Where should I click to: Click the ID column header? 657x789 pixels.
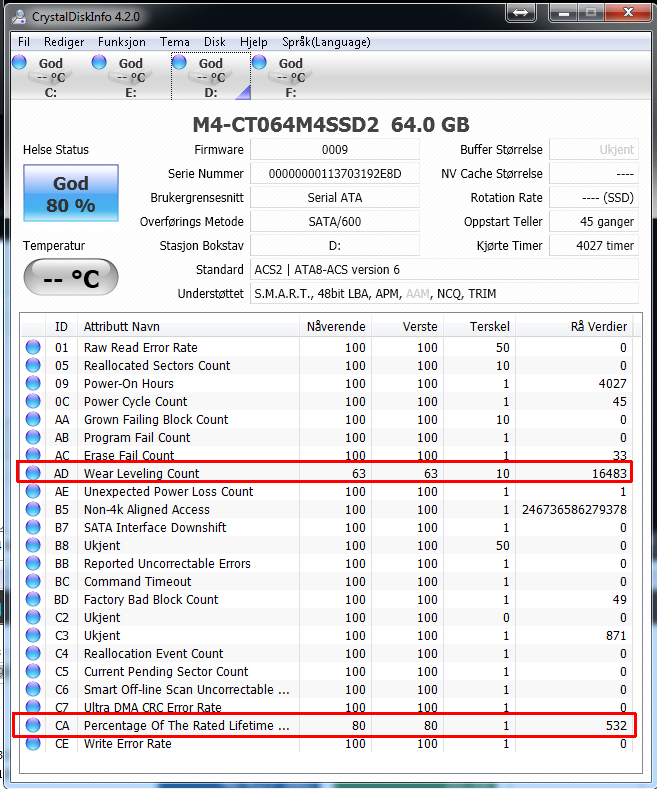[x=61, y=327]
